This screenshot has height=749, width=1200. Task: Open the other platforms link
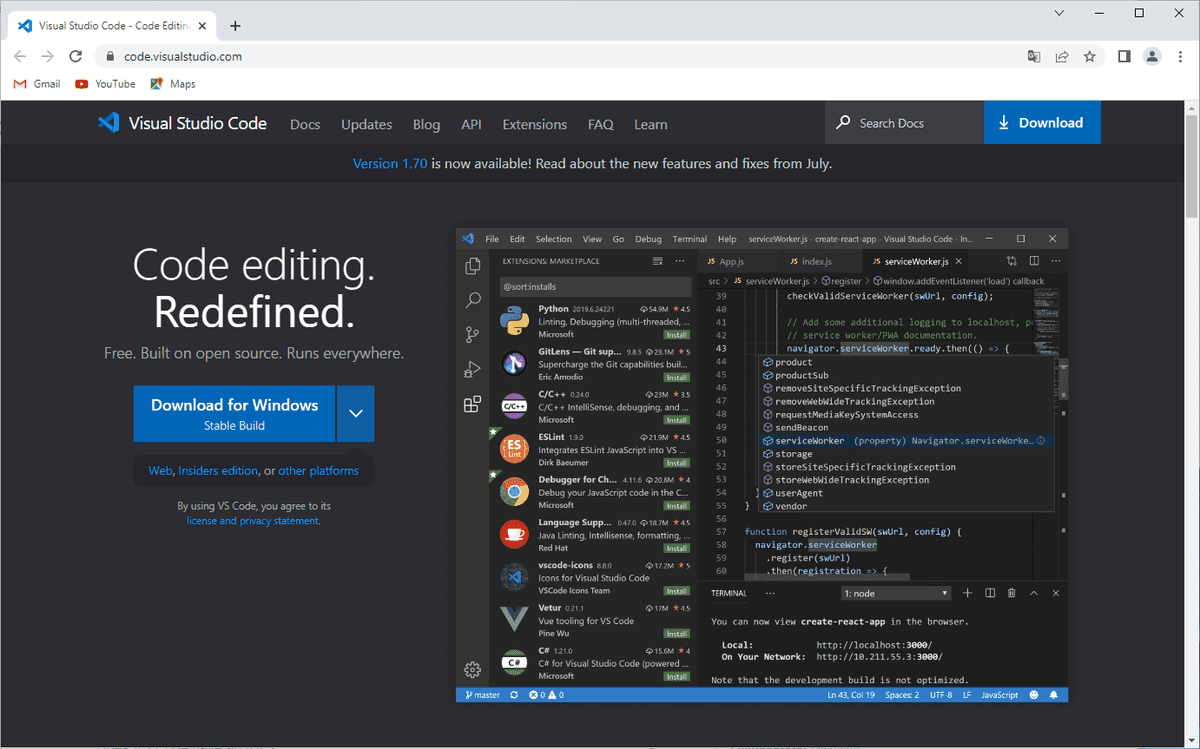(318, 470)
